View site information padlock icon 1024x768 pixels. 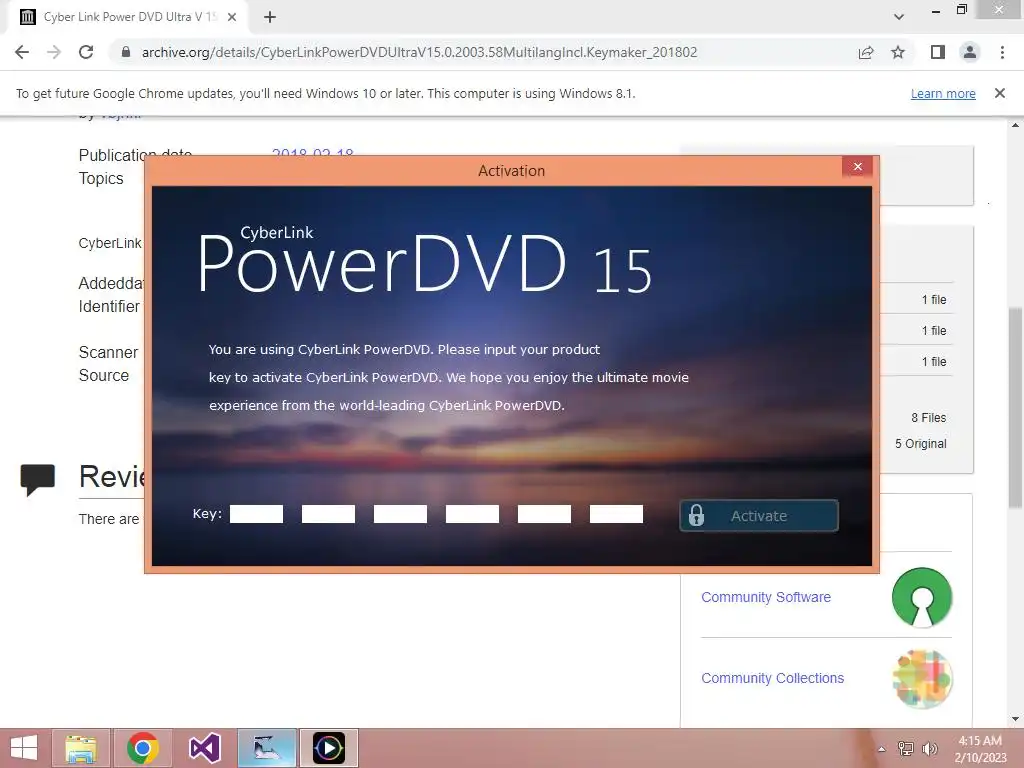tap(126, 52)
